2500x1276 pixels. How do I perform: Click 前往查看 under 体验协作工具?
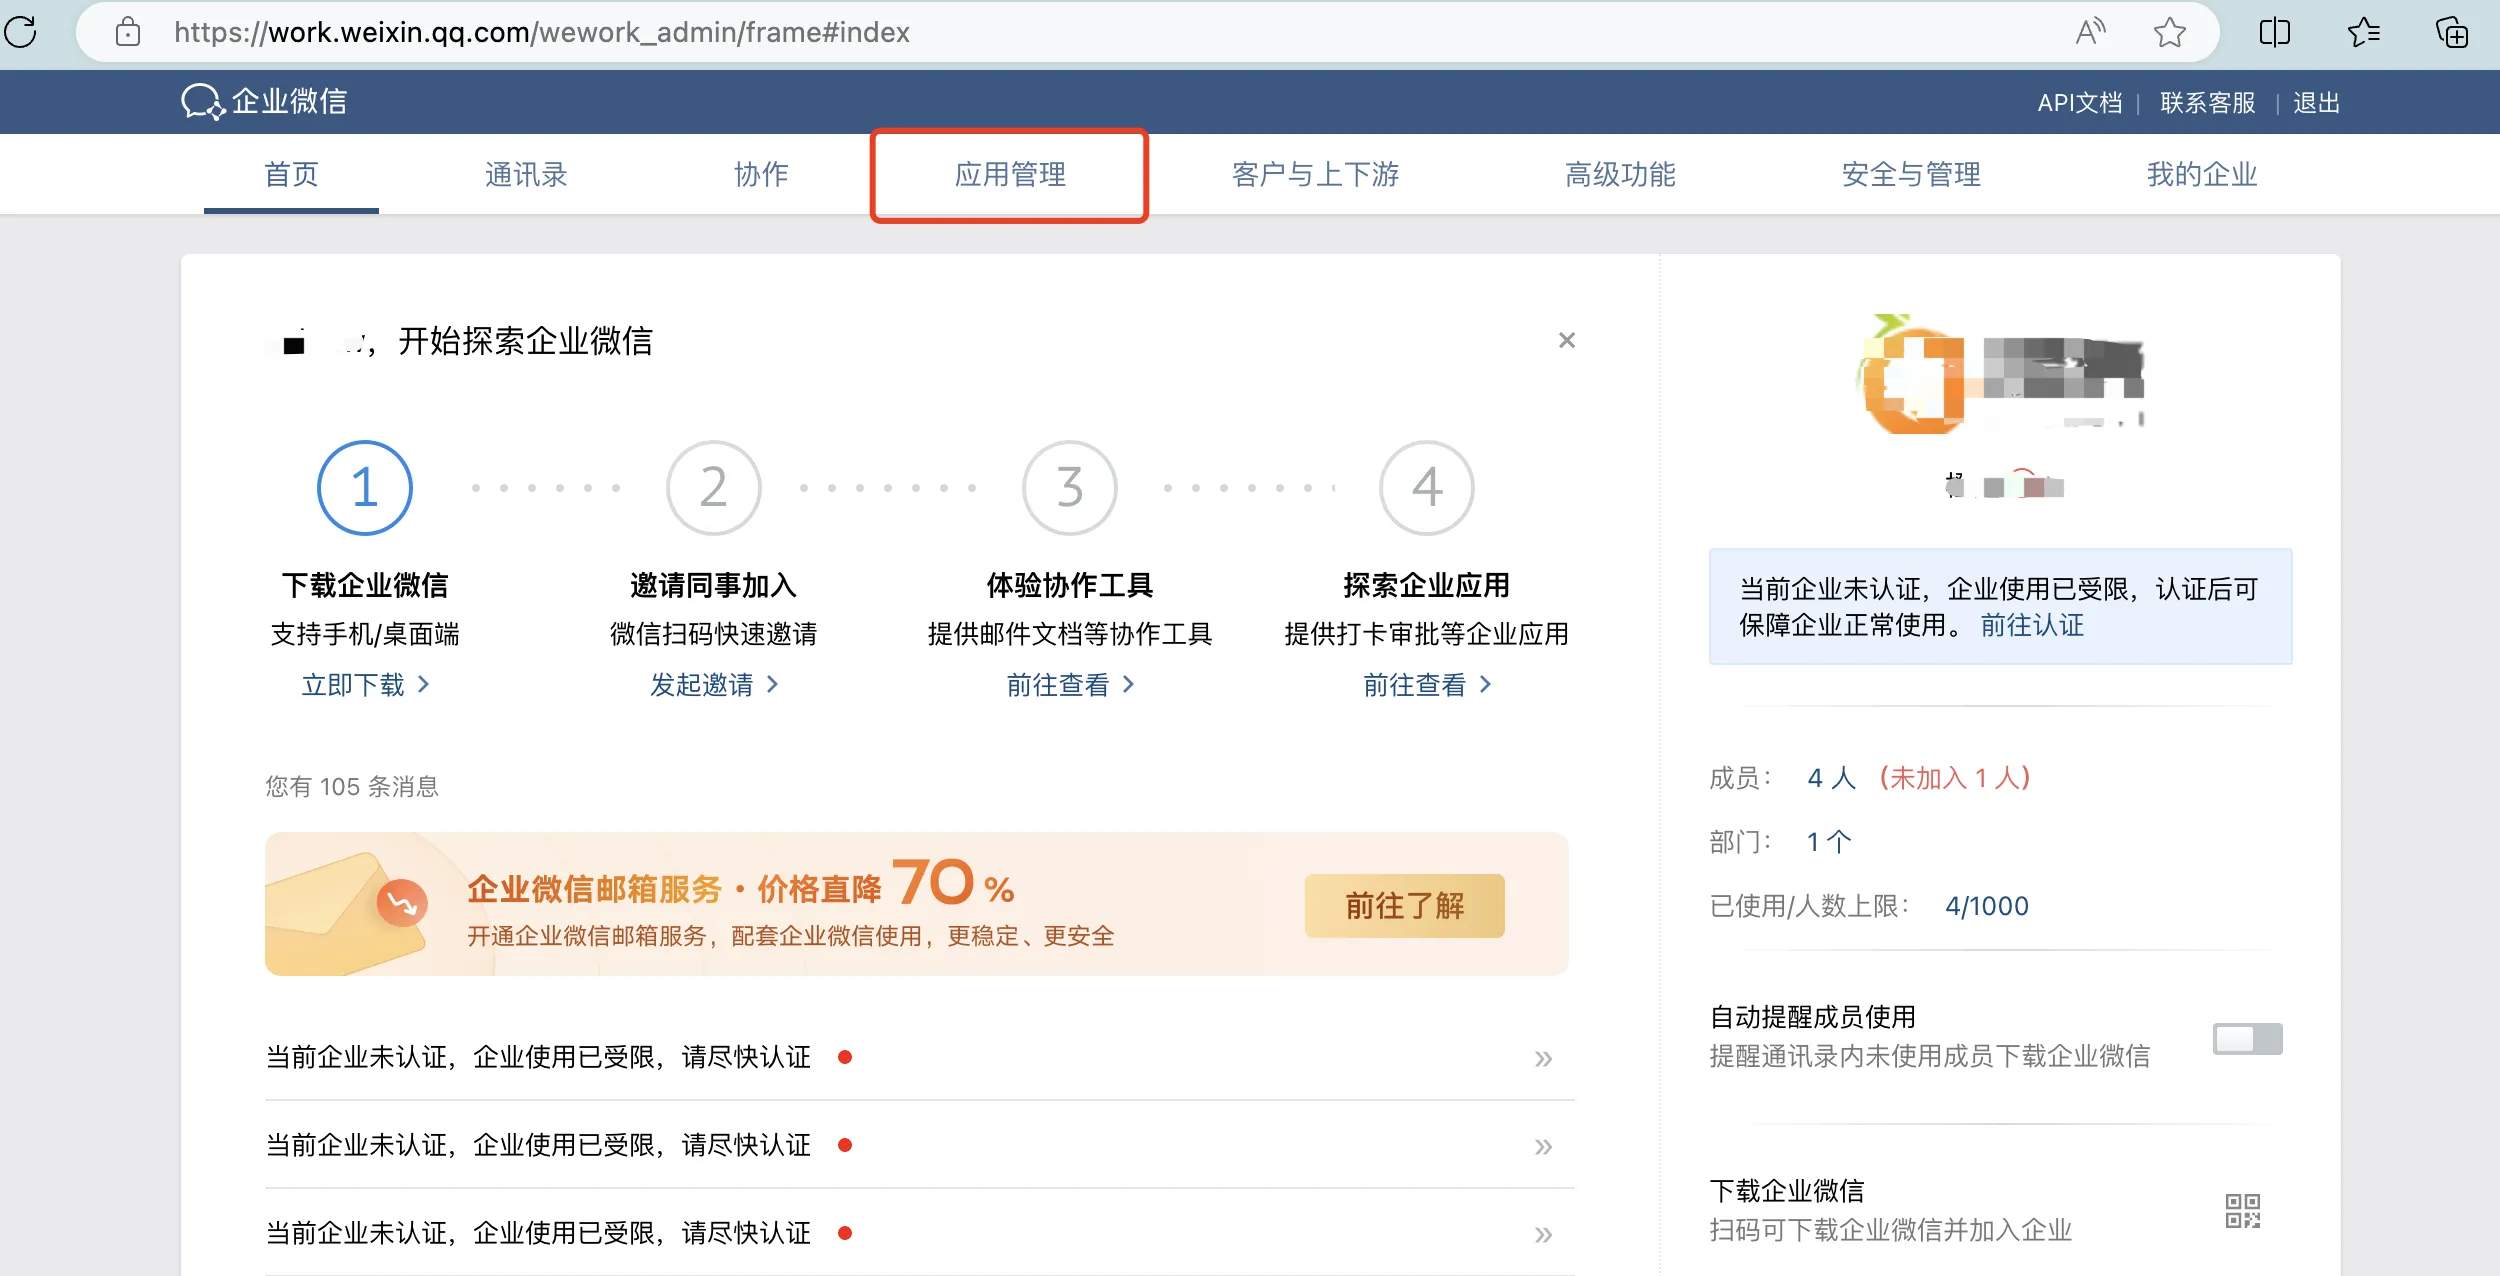click(x=1069, y=685)
